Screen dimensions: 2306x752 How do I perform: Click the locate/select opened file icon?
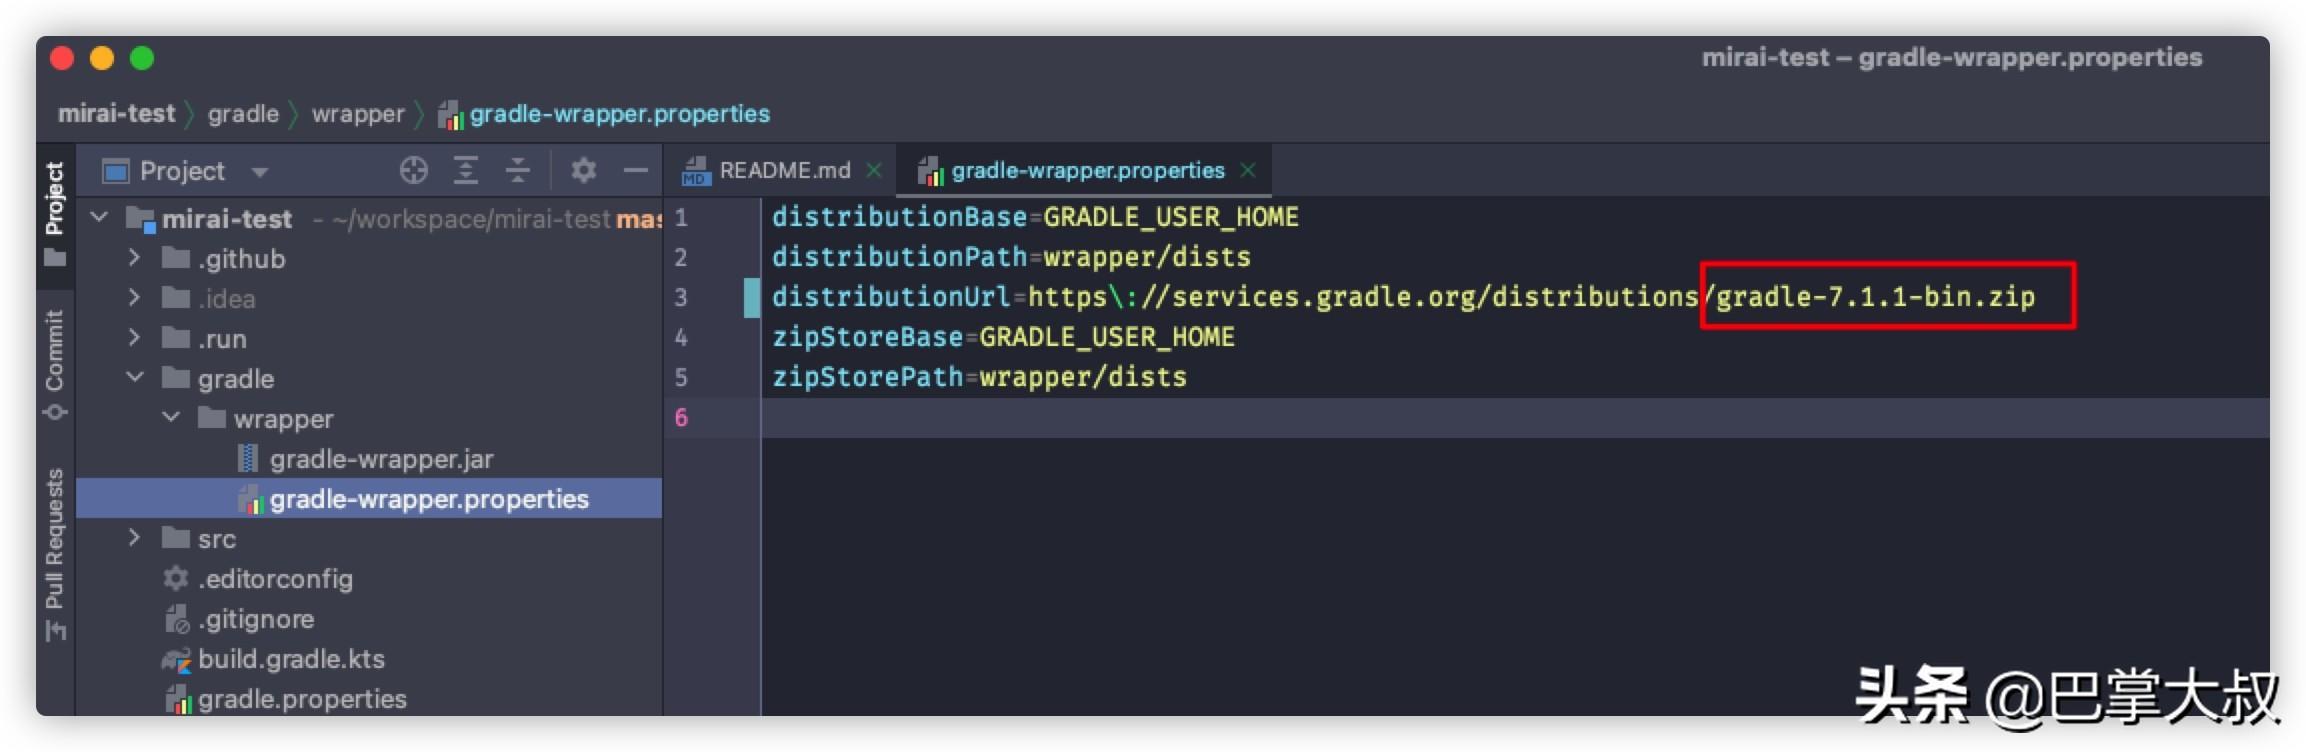(x=413, y=171)
